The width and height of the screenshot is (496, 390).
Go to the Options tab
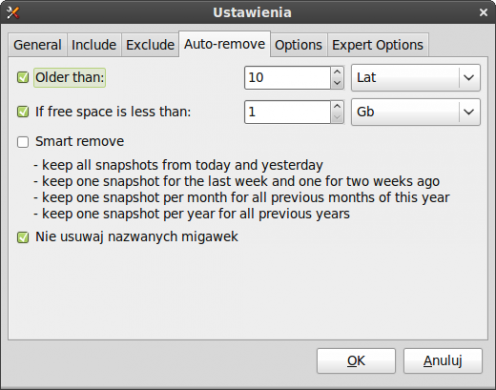[x=299, y=45]
